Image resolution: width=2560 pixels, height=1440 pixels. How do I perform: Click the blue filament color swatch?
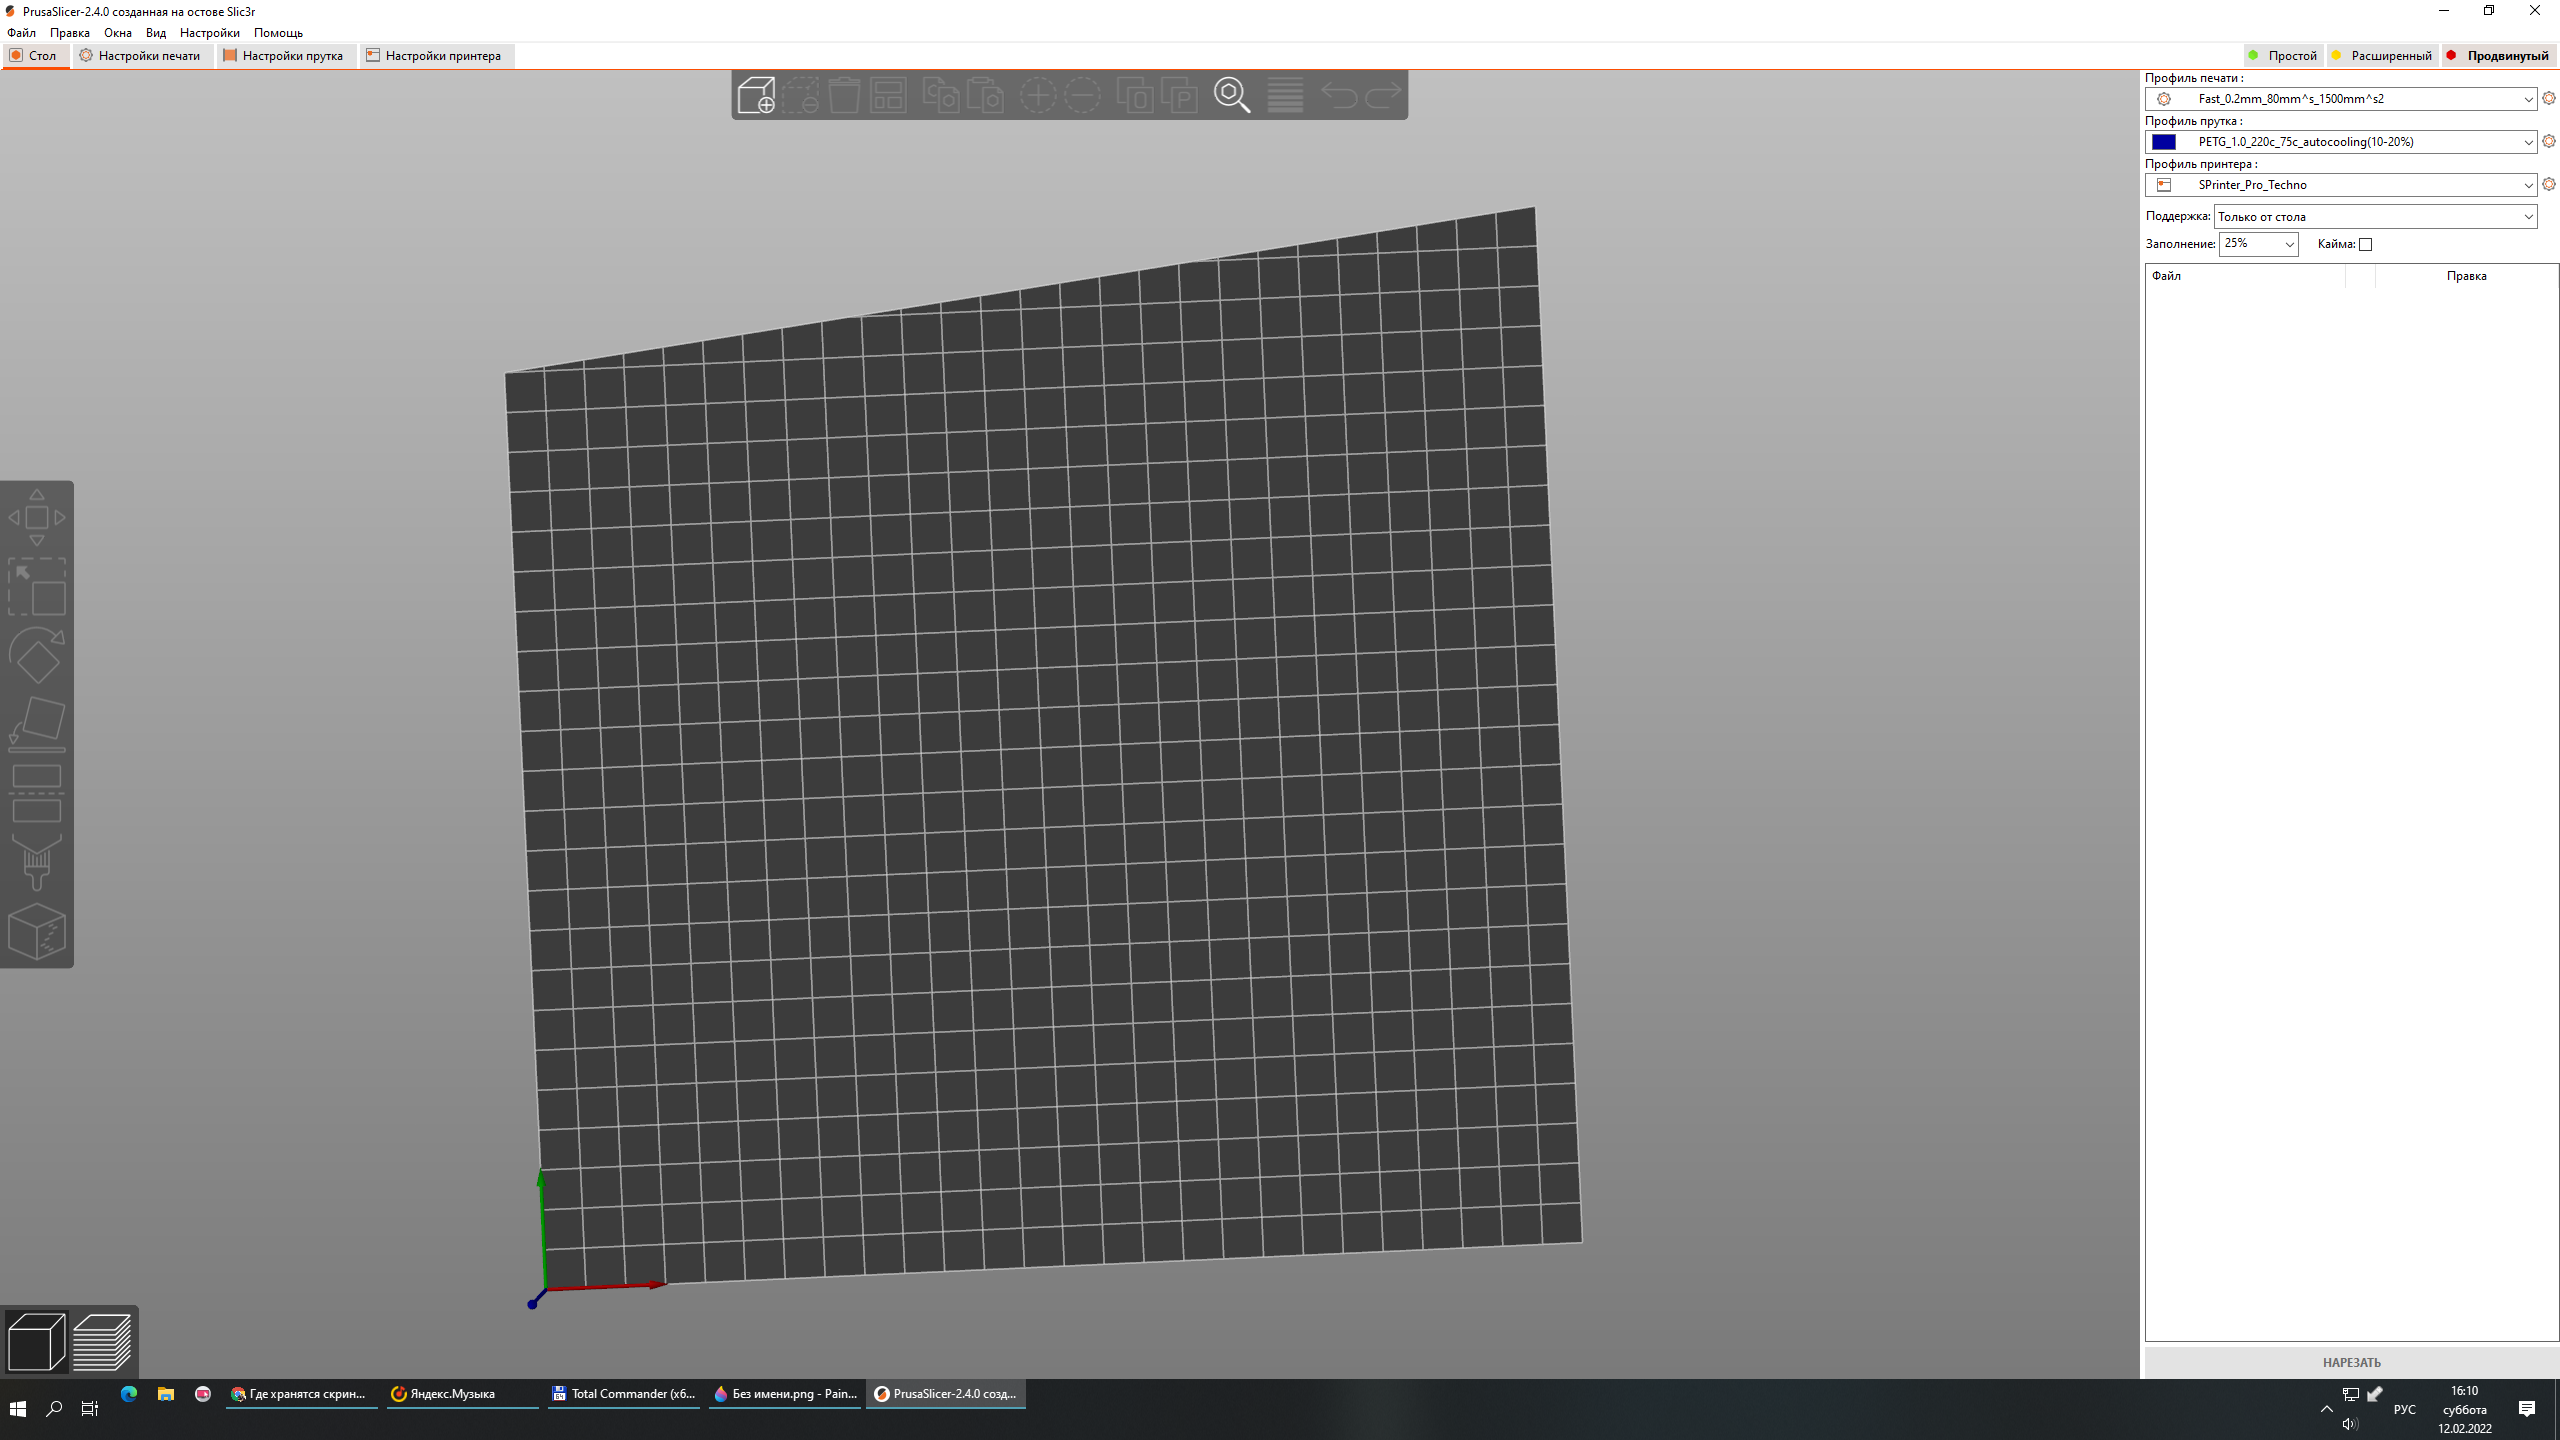(x=2164, y=142)
